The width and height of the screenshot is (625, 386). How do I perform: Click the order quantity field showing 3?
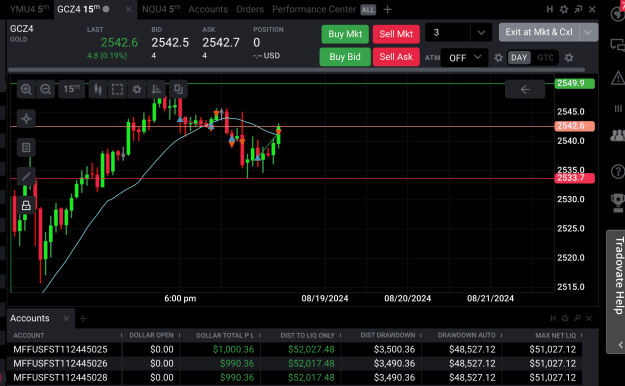tap(448, 33)
